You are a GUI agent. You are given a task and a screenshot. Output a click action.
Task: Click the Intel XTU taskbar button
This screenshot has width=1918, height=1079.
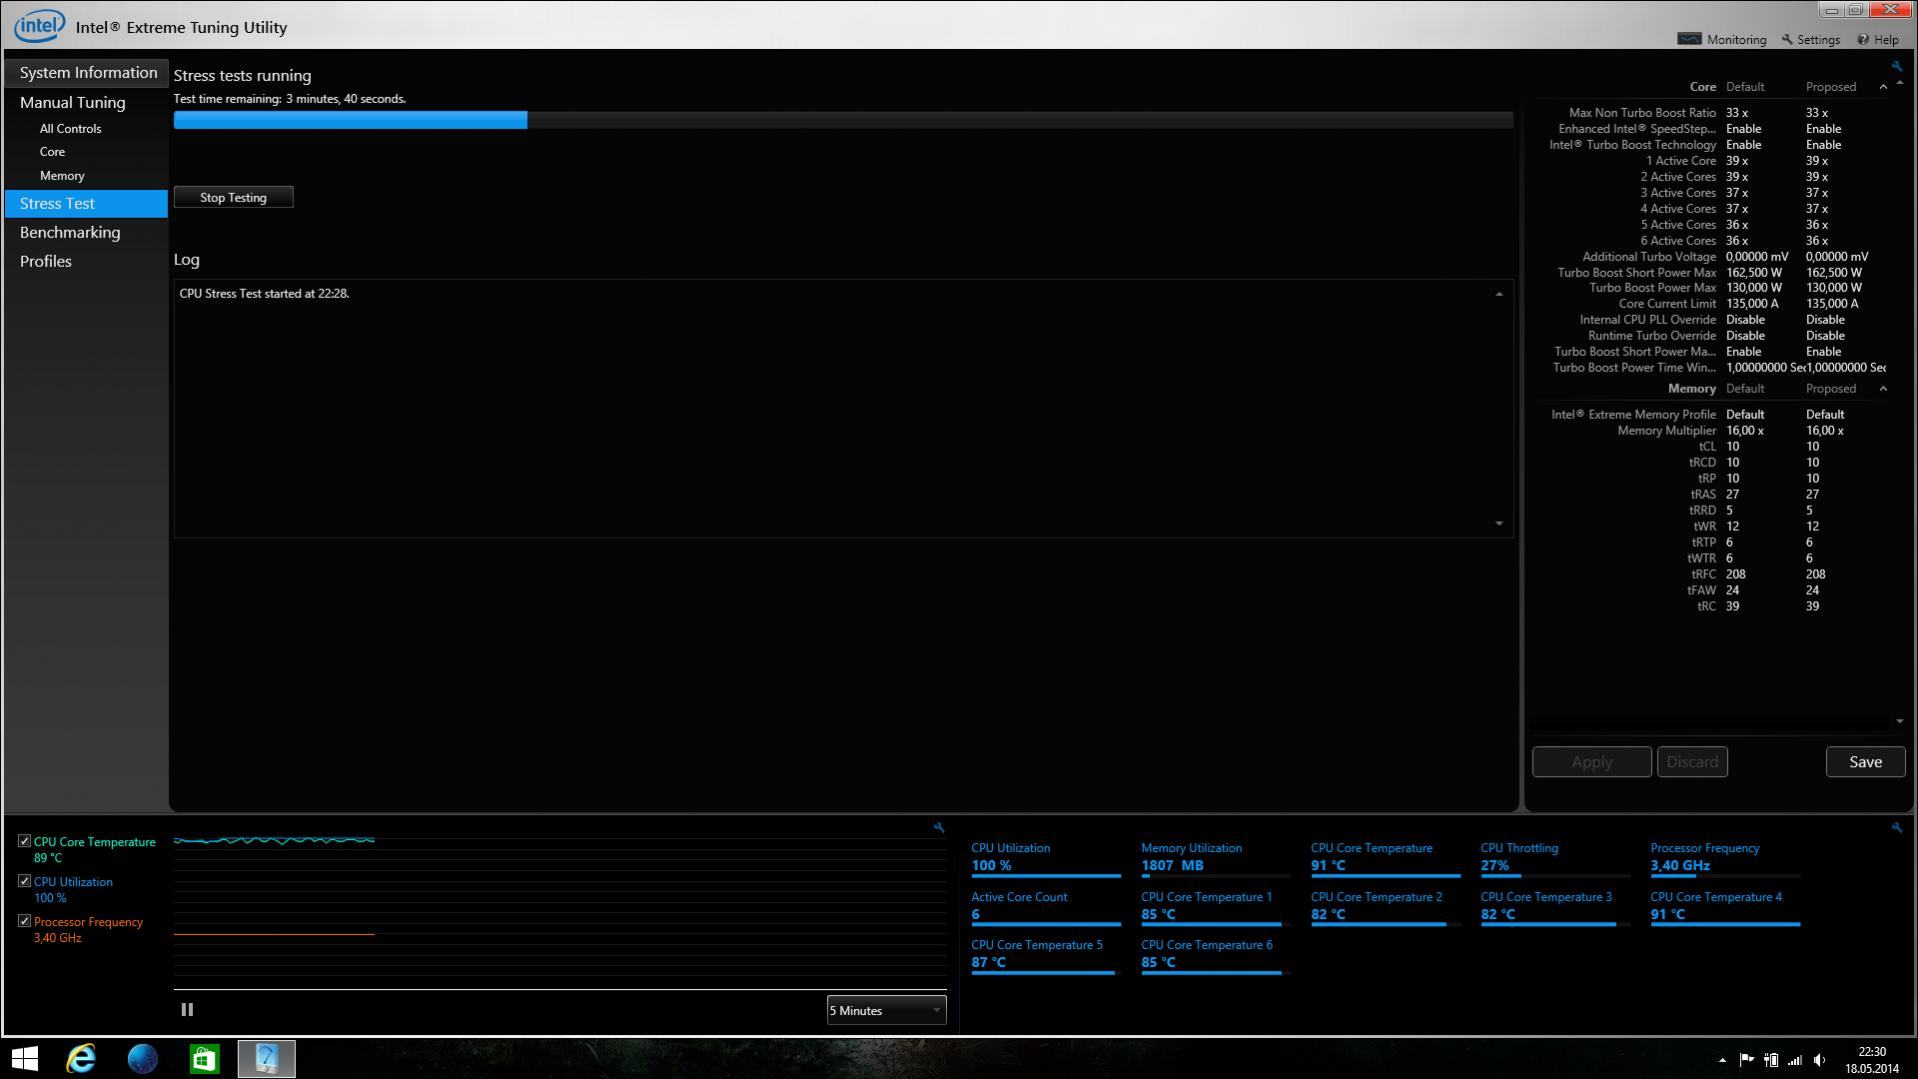267,1058
